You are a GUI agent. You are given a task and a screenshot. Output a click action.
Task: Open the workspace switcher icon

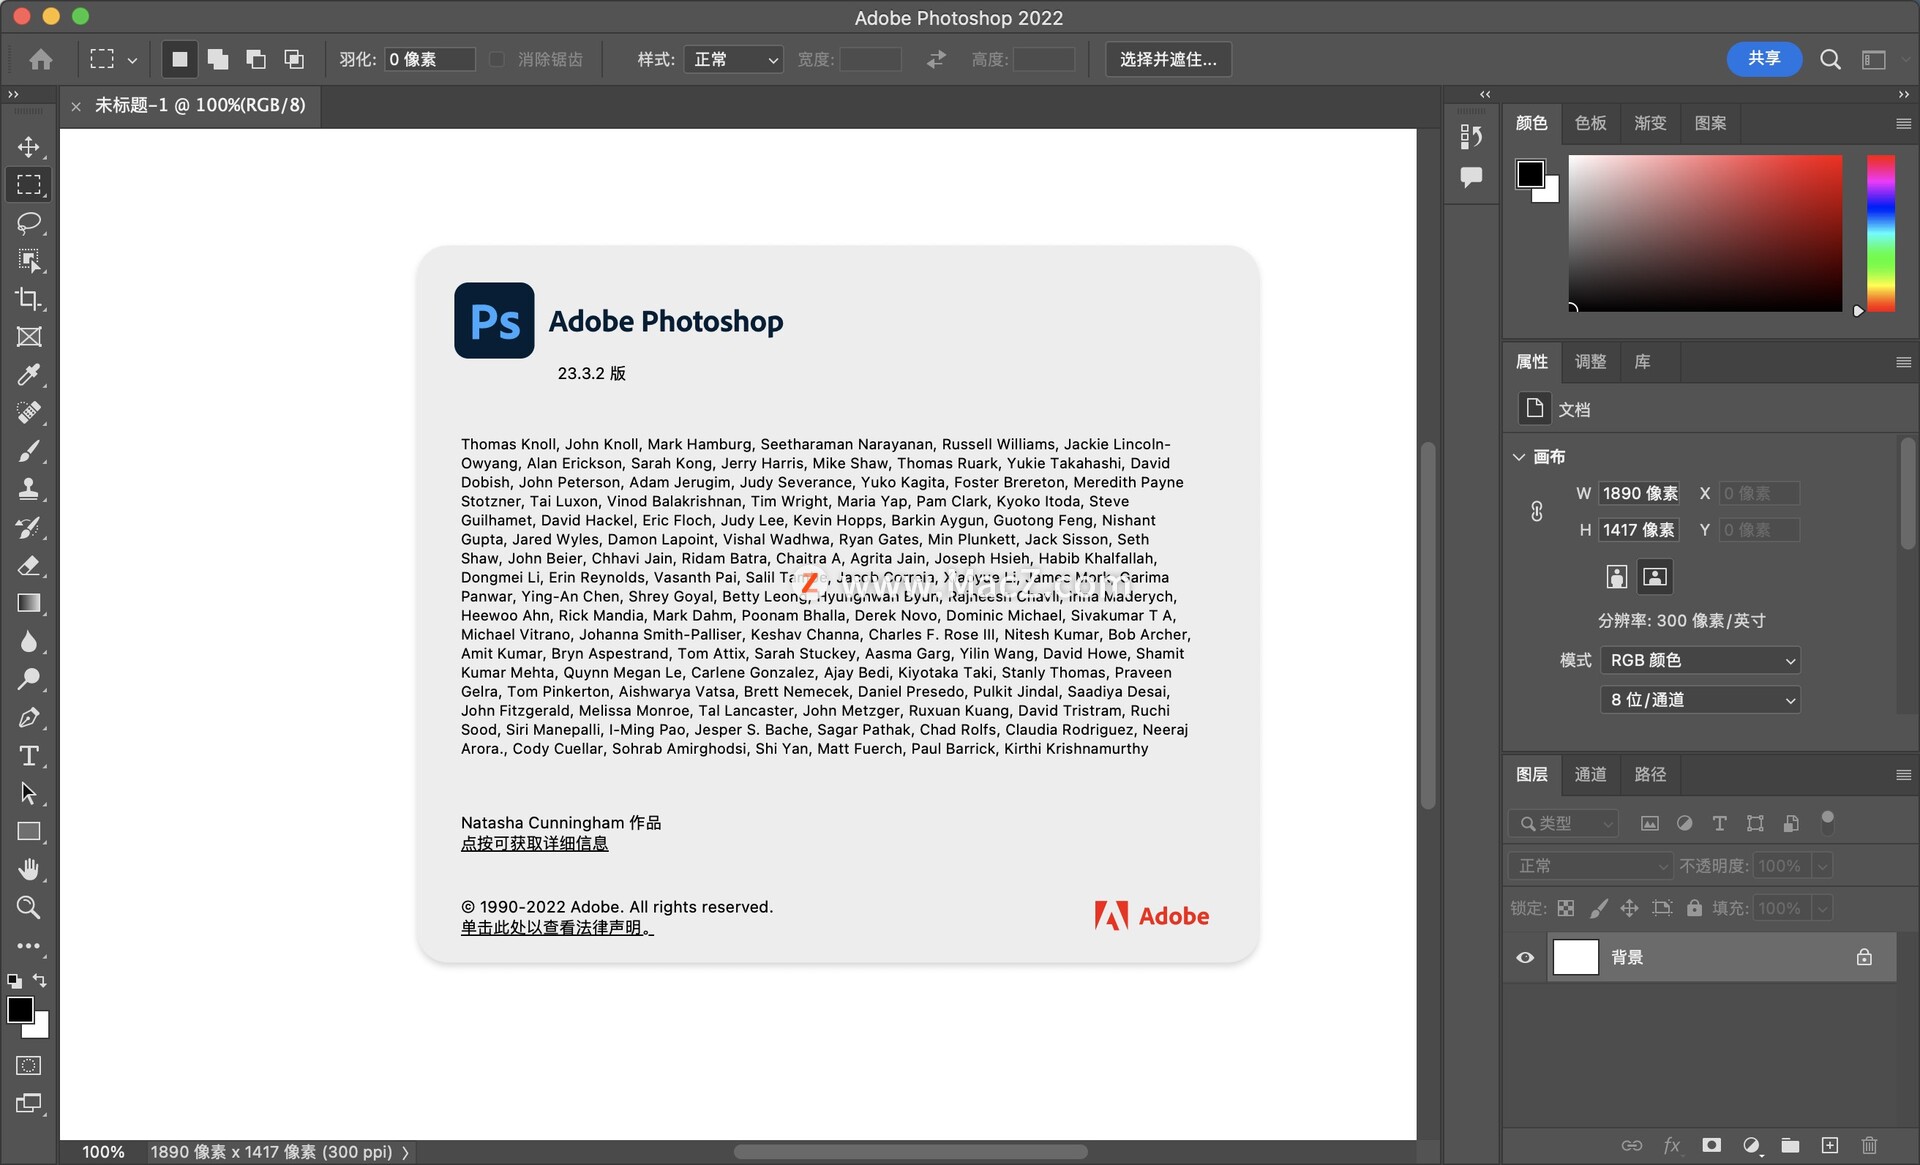pyautogui.click(x=1874, y=60)
